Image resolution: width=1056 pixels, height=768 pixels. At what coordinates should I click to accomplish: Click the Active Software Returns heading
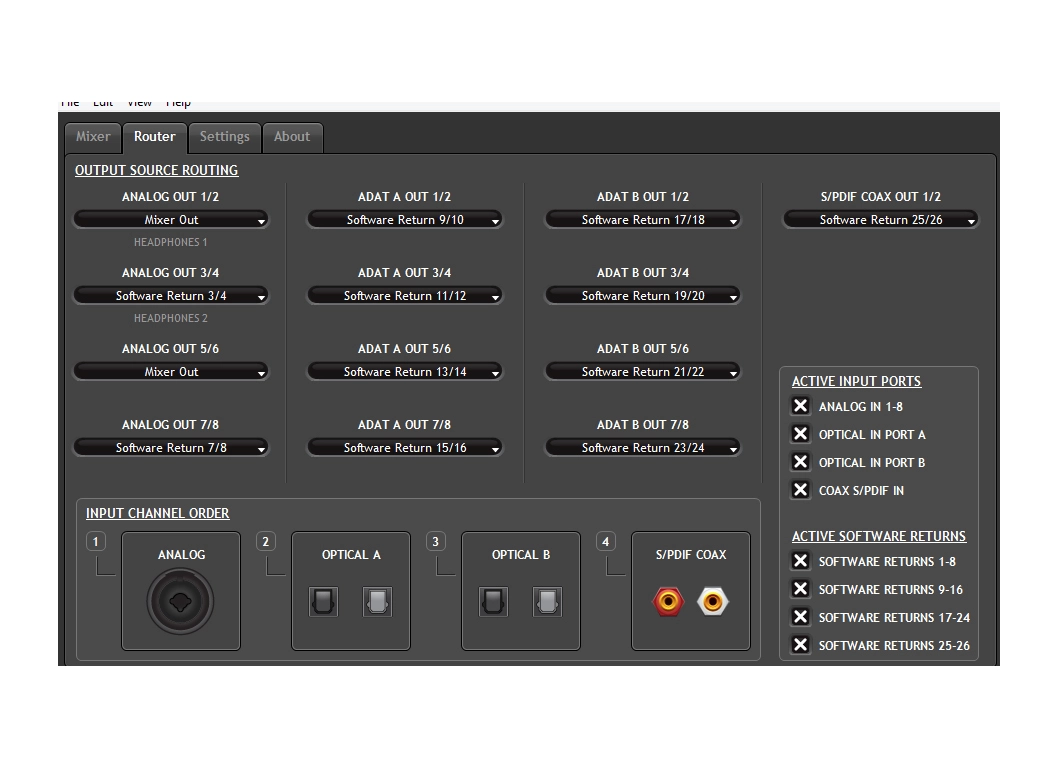coord(879,536)
